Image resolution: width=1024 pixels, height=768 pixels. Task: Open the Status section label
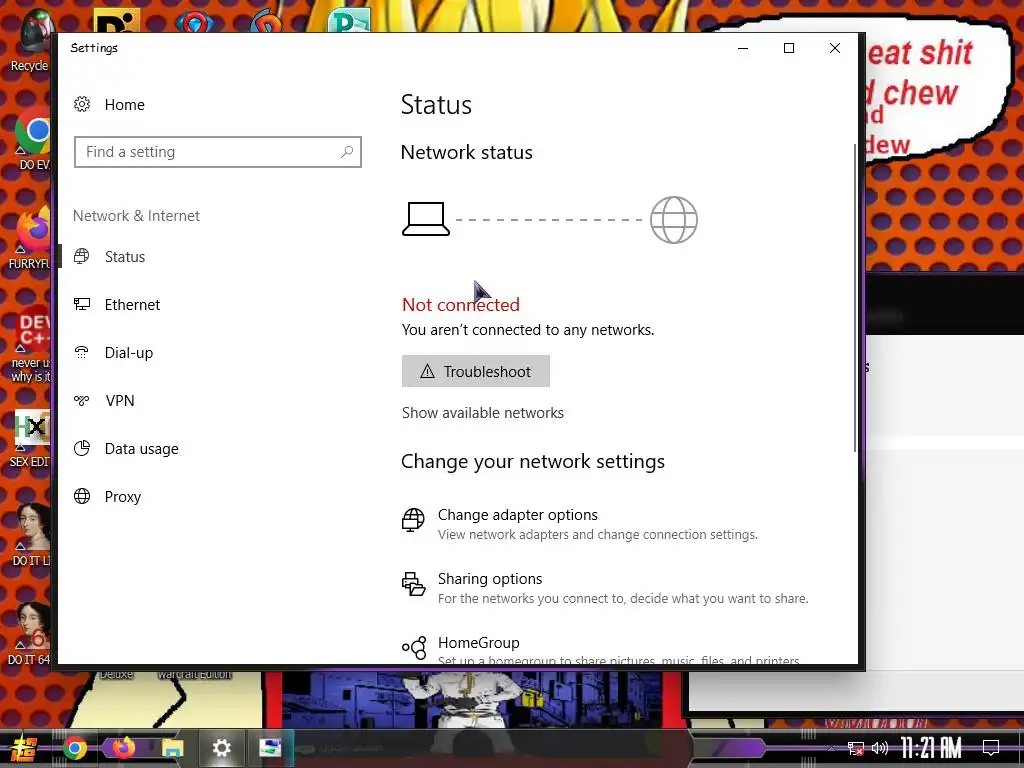pos(125,257)
